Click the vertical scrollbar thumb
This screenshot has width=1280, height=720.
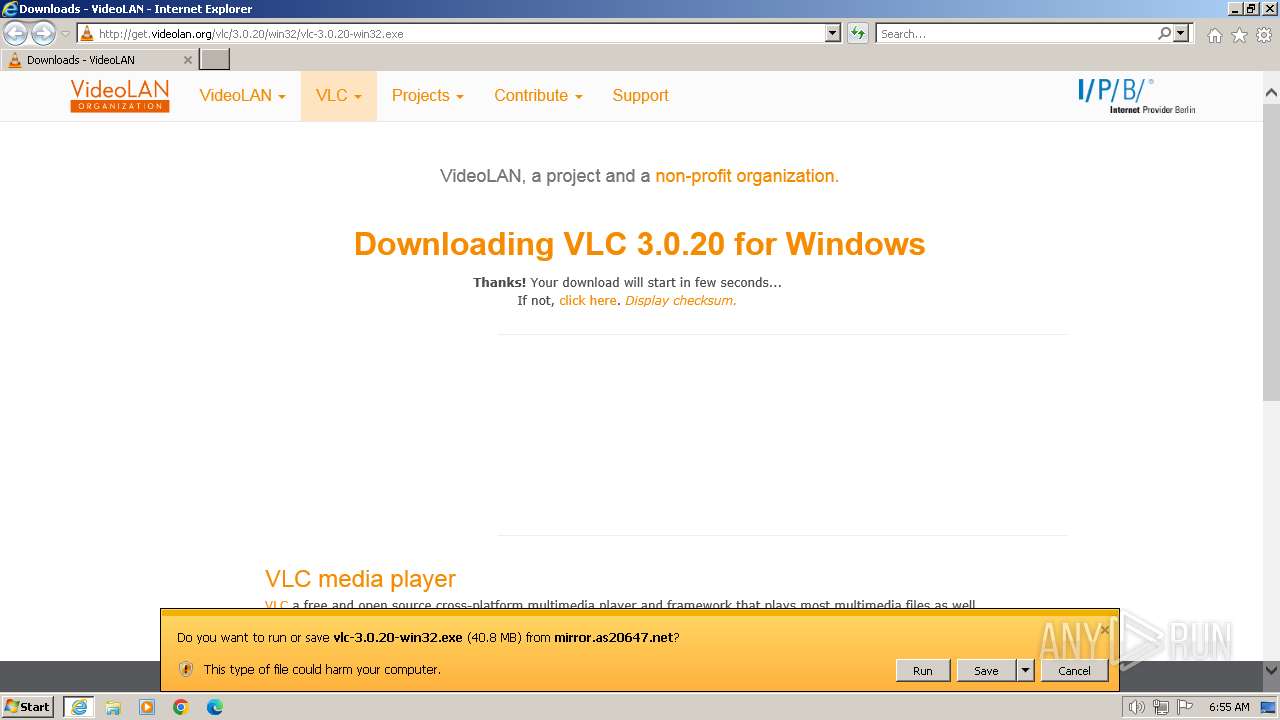(1271, 250)
